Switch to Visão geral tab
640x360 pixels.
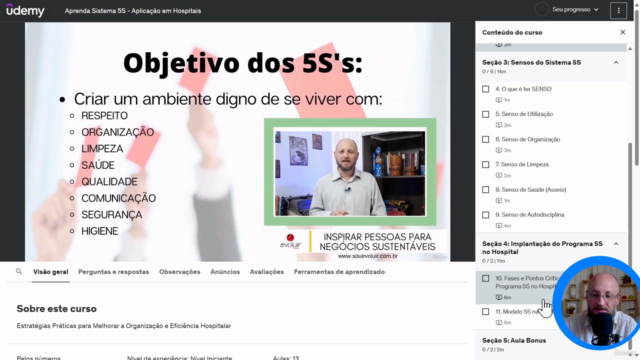[51, 272]
